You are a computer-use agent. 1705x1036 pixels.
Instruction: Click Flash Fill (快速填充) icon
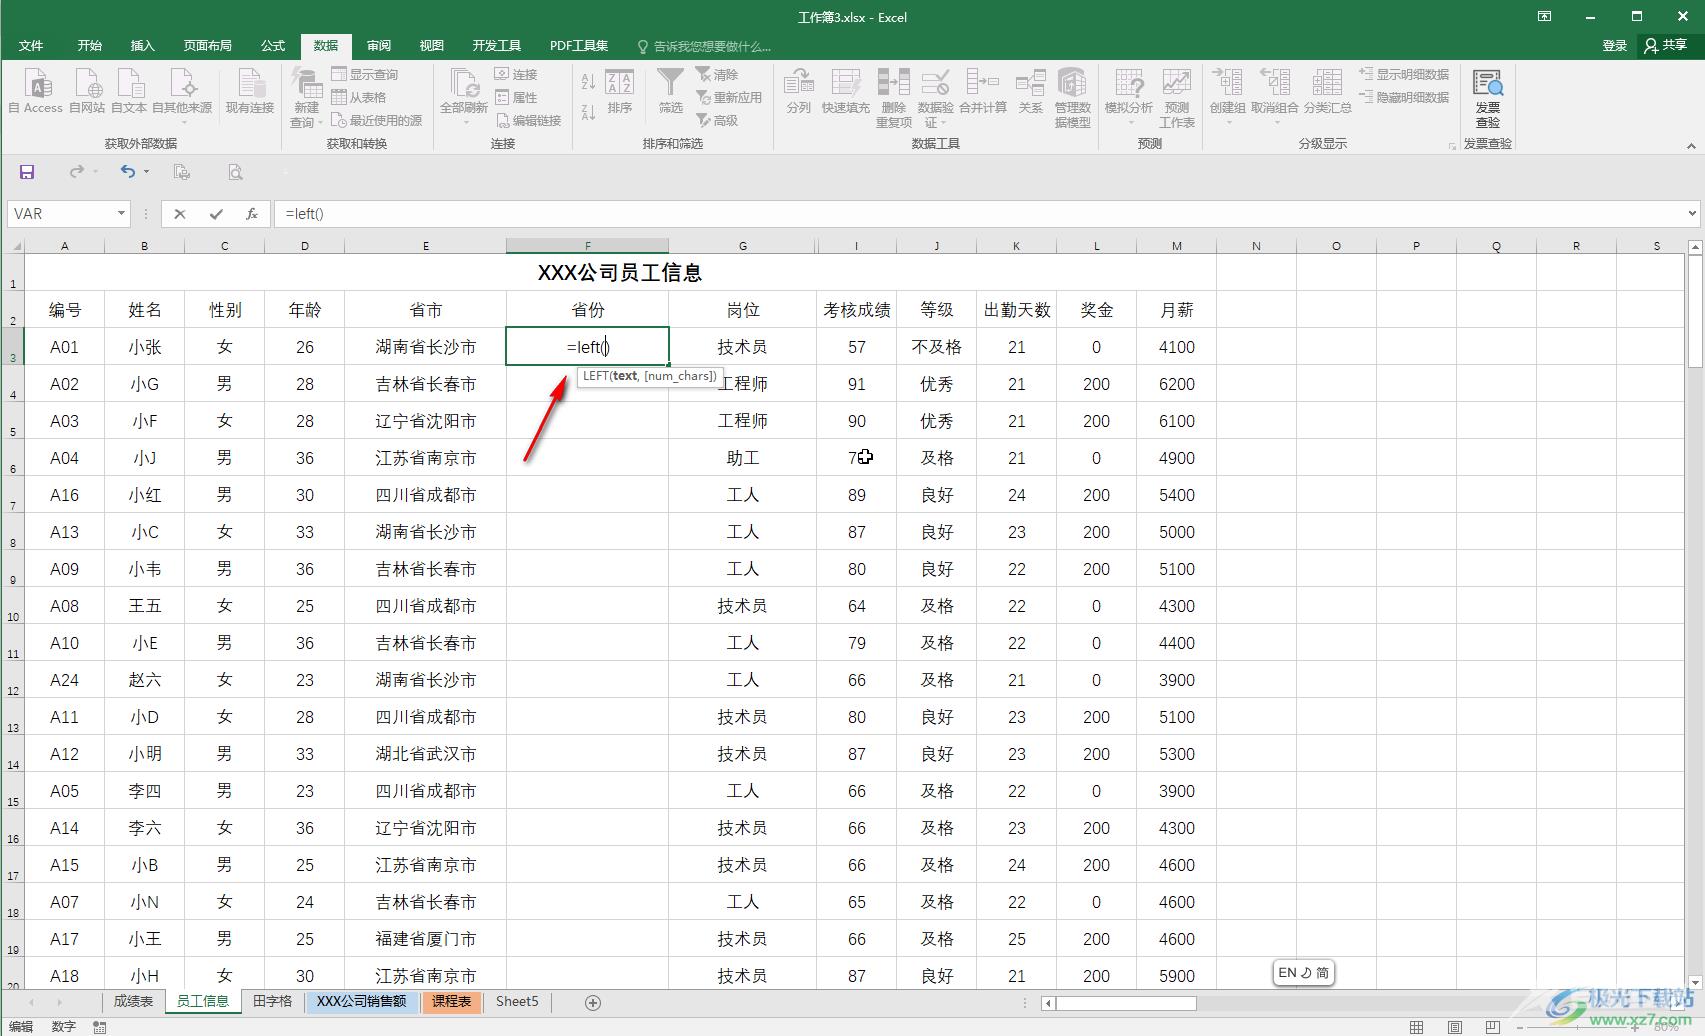[845, 92]
